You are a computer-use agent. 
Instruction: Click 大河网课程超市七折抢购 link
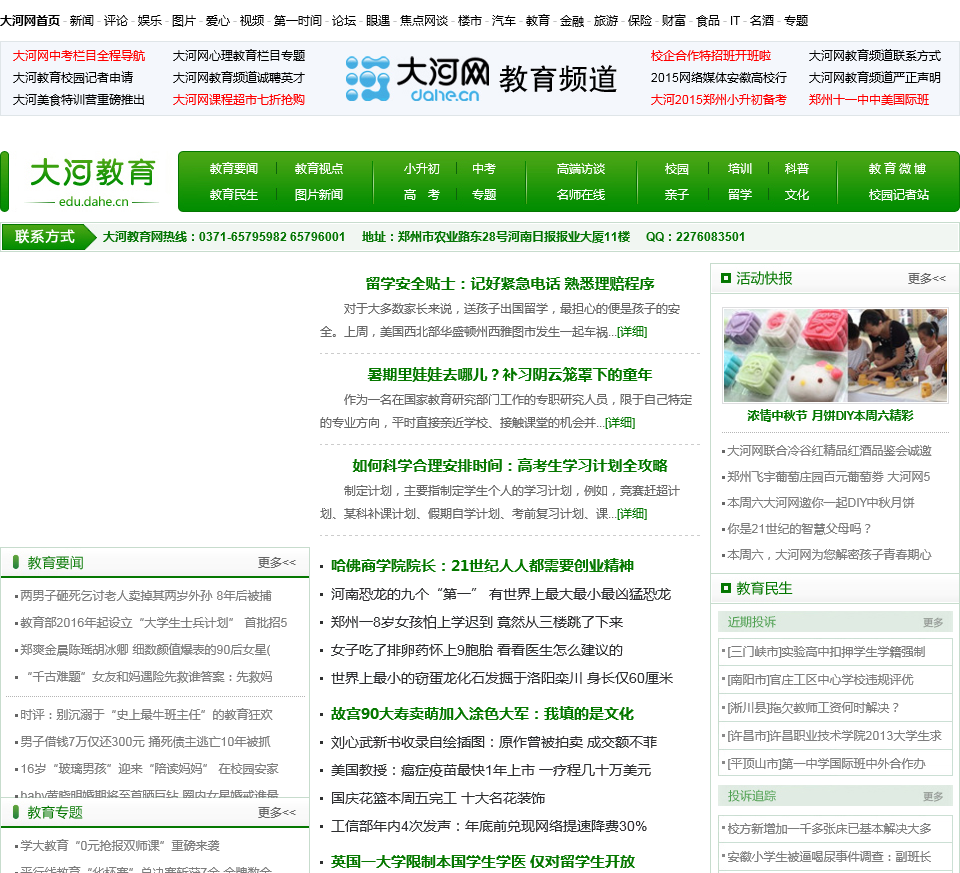point(239,100)
